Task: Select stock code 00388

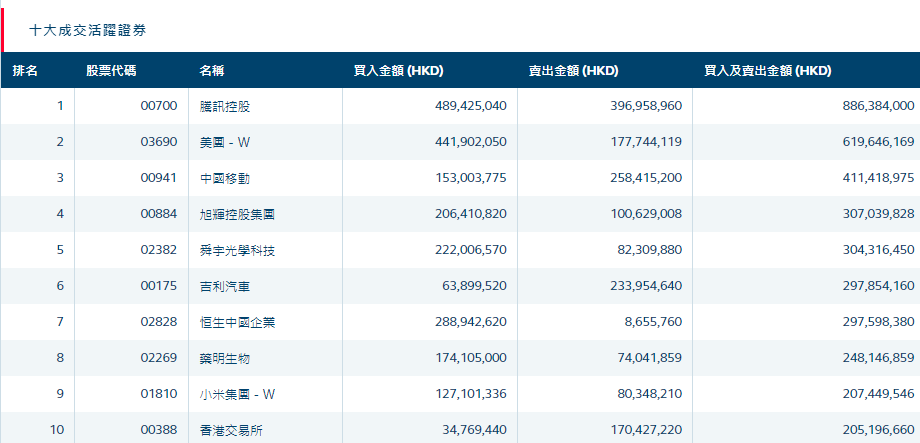Action: tap(159, 430)
